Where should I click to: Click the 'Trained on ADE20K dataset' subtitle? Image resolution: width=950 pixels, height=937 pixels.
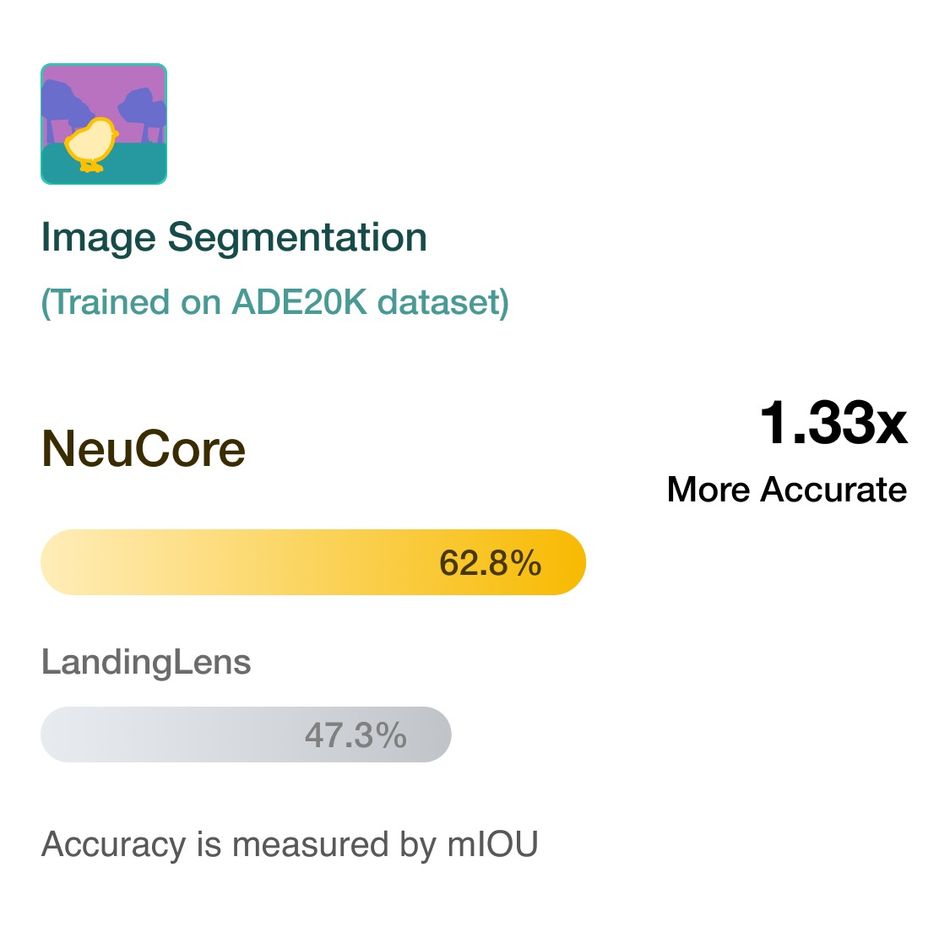(x=274, y=302)
